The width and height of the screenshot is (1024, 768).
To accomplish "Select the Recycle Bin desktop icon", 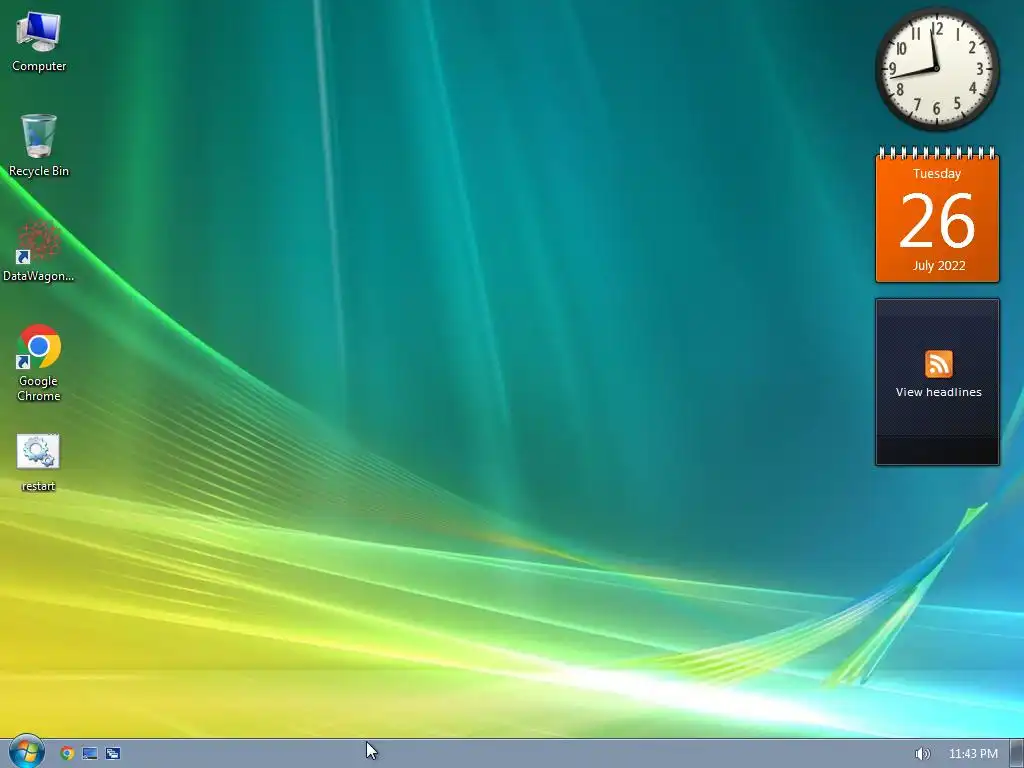I will 39,146.
